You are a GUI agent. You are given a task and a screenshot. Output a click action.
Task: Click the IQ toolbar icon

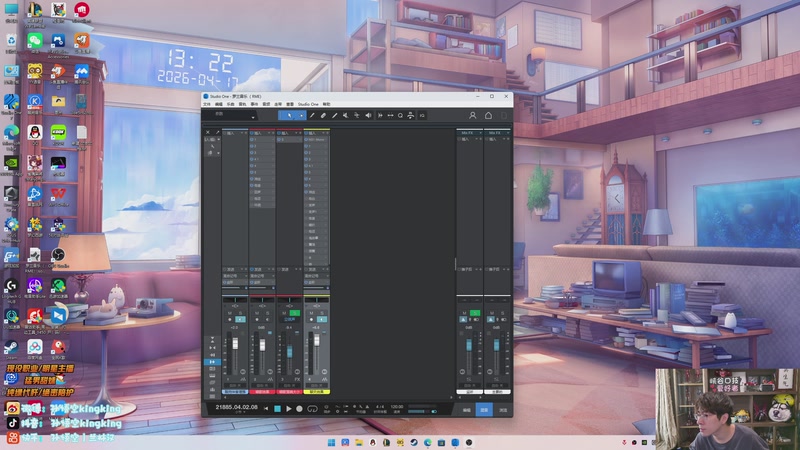[422, 115]
